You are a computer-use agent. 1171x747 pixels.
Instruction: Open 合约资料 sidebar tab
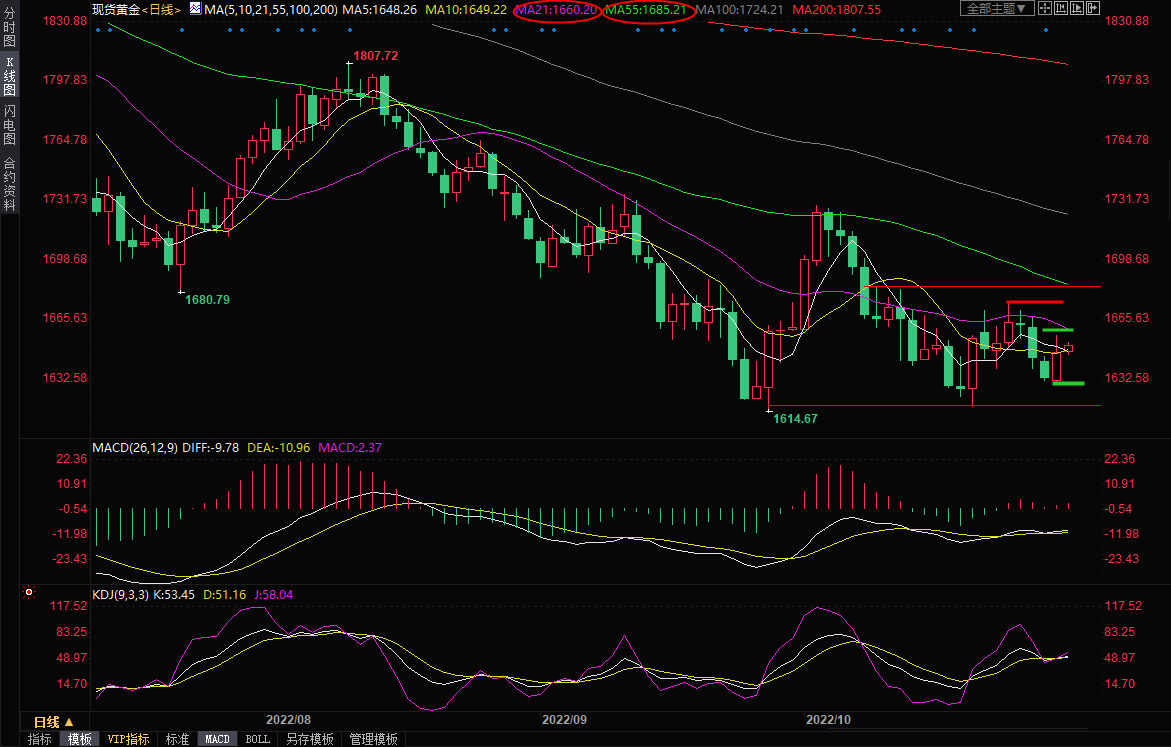click(x=9, y=183)
